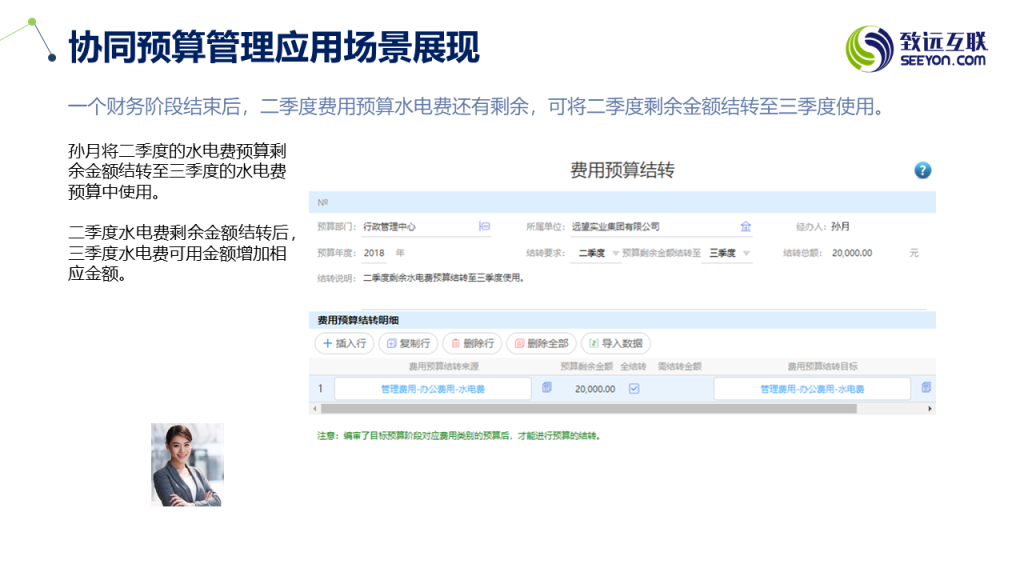Click 导入数据 to import data
The height and width of the screenshot is (576, 1024).
click(x=616, y=343)
